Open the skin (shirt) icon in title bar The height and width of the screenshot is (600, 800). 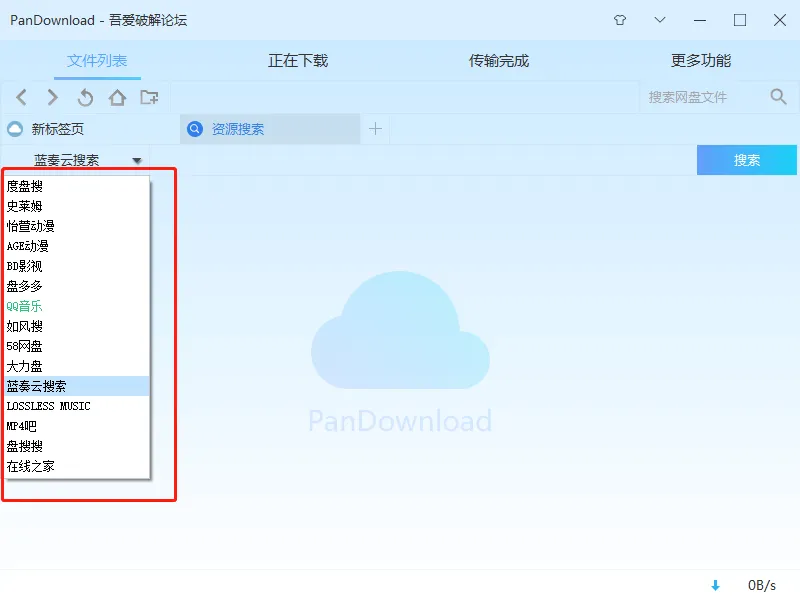(x=620, y=20)
